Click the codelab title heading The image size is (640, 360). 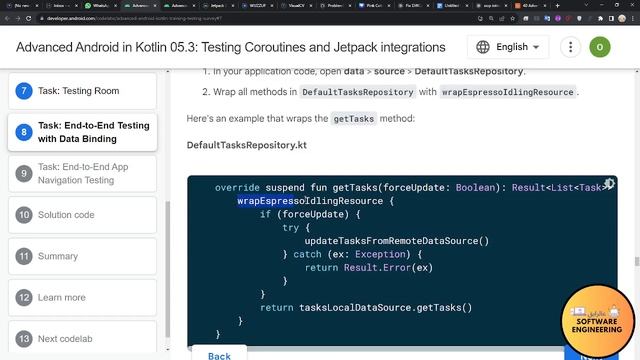click(231, 47)
